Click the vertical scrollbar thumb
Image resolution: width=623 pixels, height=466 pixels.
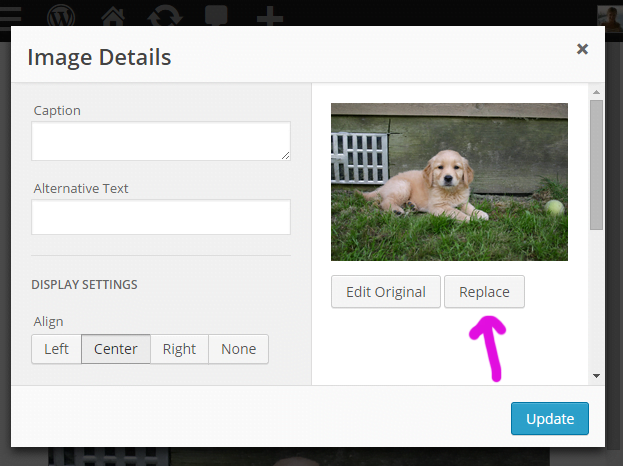click(x=596, y=165)
